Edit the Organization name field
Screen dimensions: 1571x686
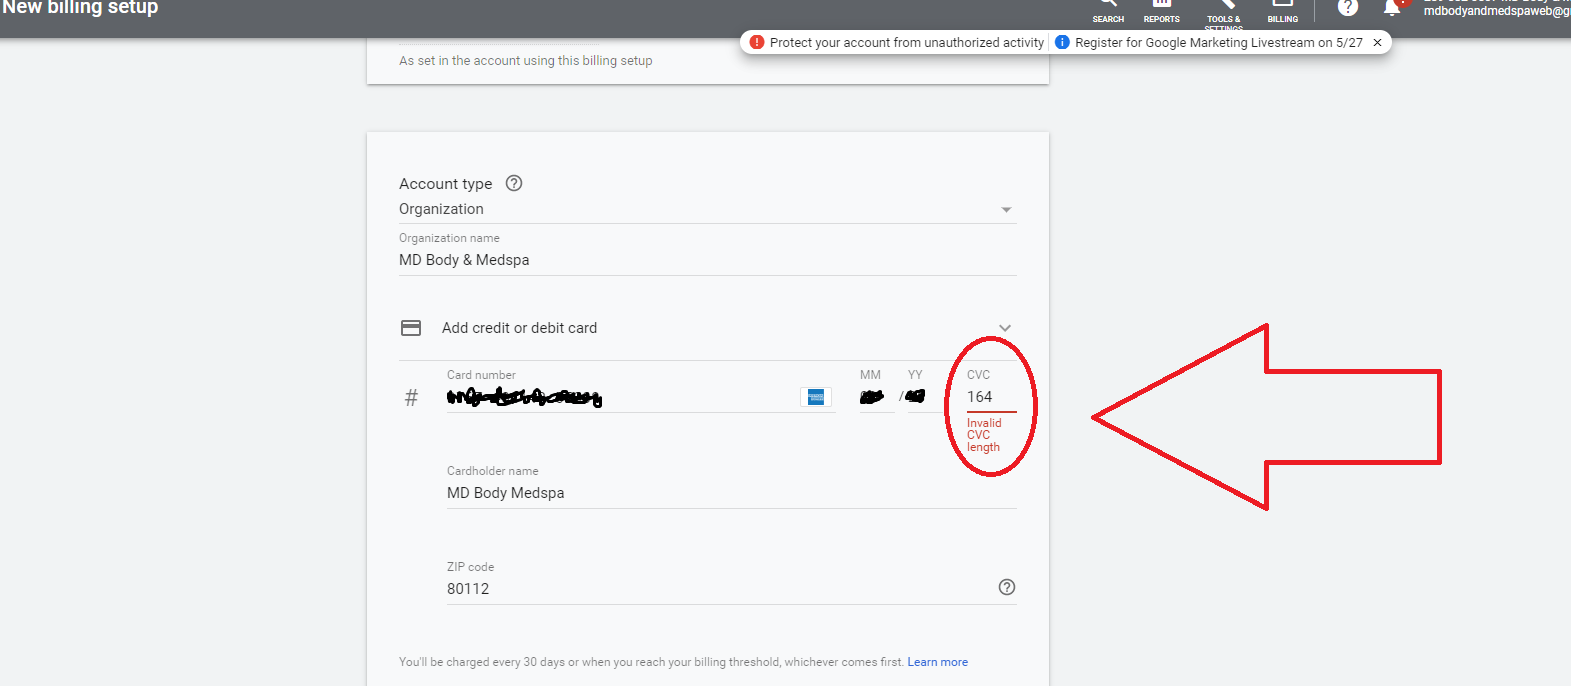coord(708,260)
